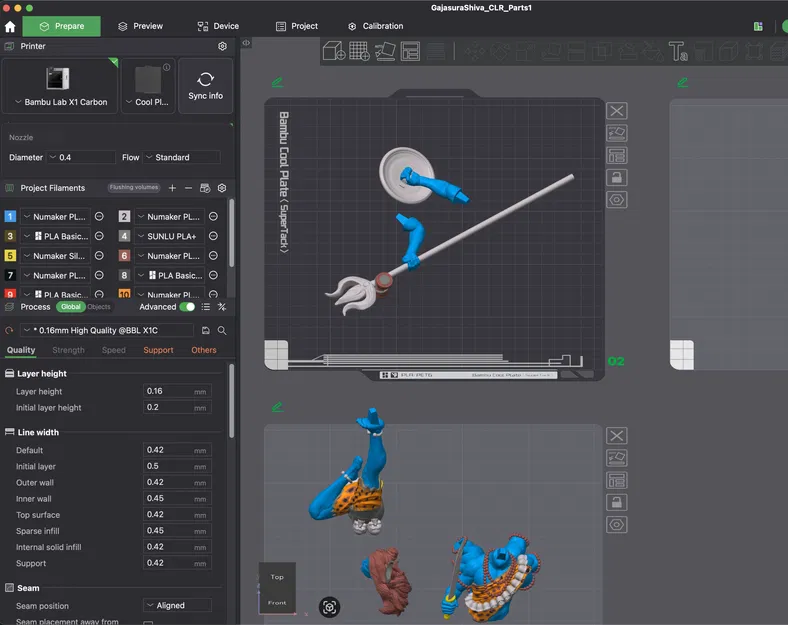Edit lower plate name pencil icon
Image resolution: width=788 pixels, height=625 pixels.
[x=277, y=407]
